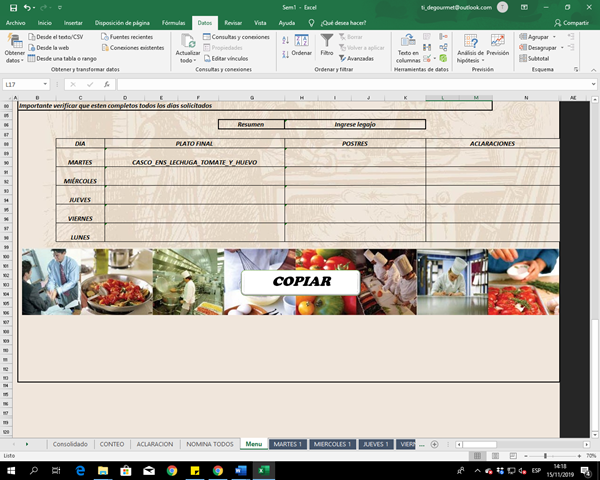Image resolution: width=600 pixels, height=480 pixels.
Task: Select cell CASCO_ENS_LECHUGA_TOMATE_Y_HUEVO
Action: pos(194,157)
